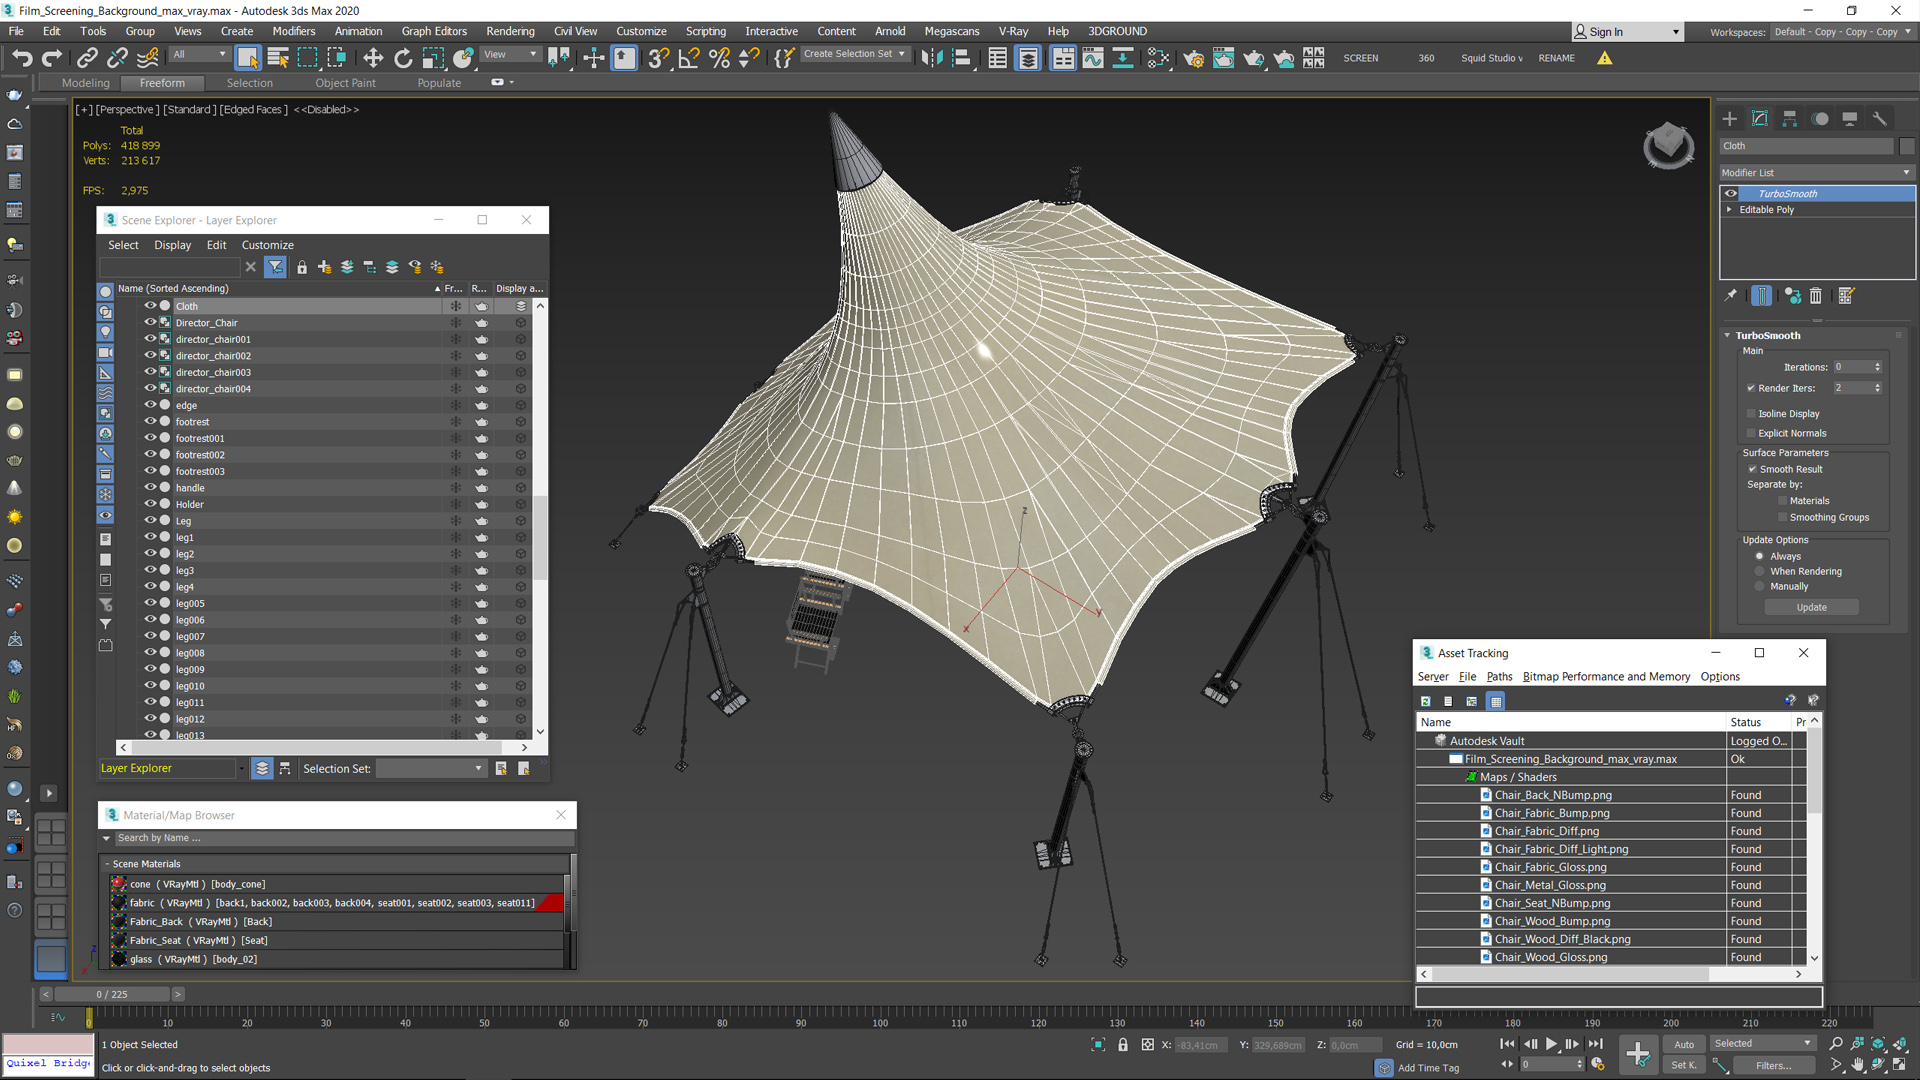Open the Hierarchy tab in command panel
The image size is (1920, 1080).
point(1790,119)
